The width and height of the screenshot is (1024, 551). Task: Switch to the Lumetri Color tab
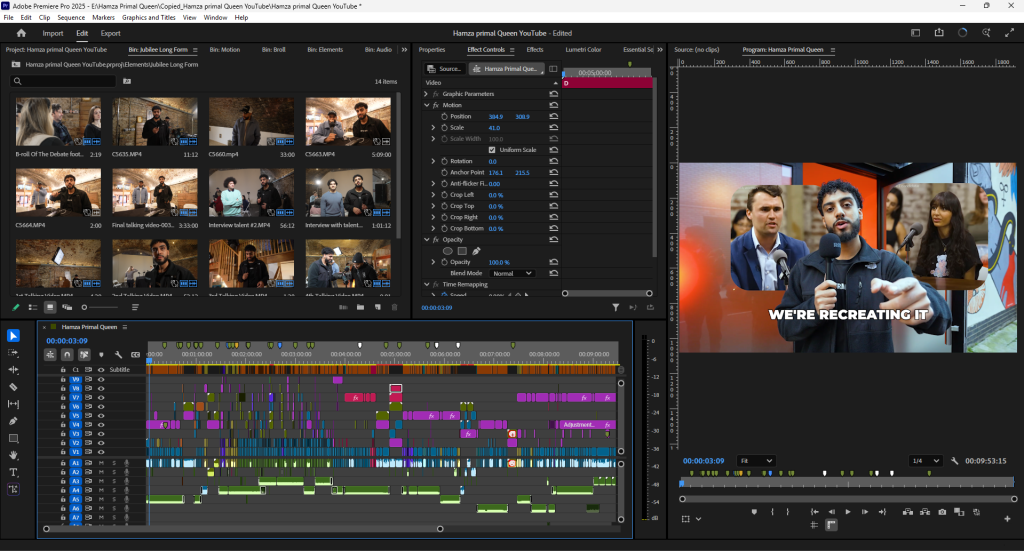[x=583, y=49]
